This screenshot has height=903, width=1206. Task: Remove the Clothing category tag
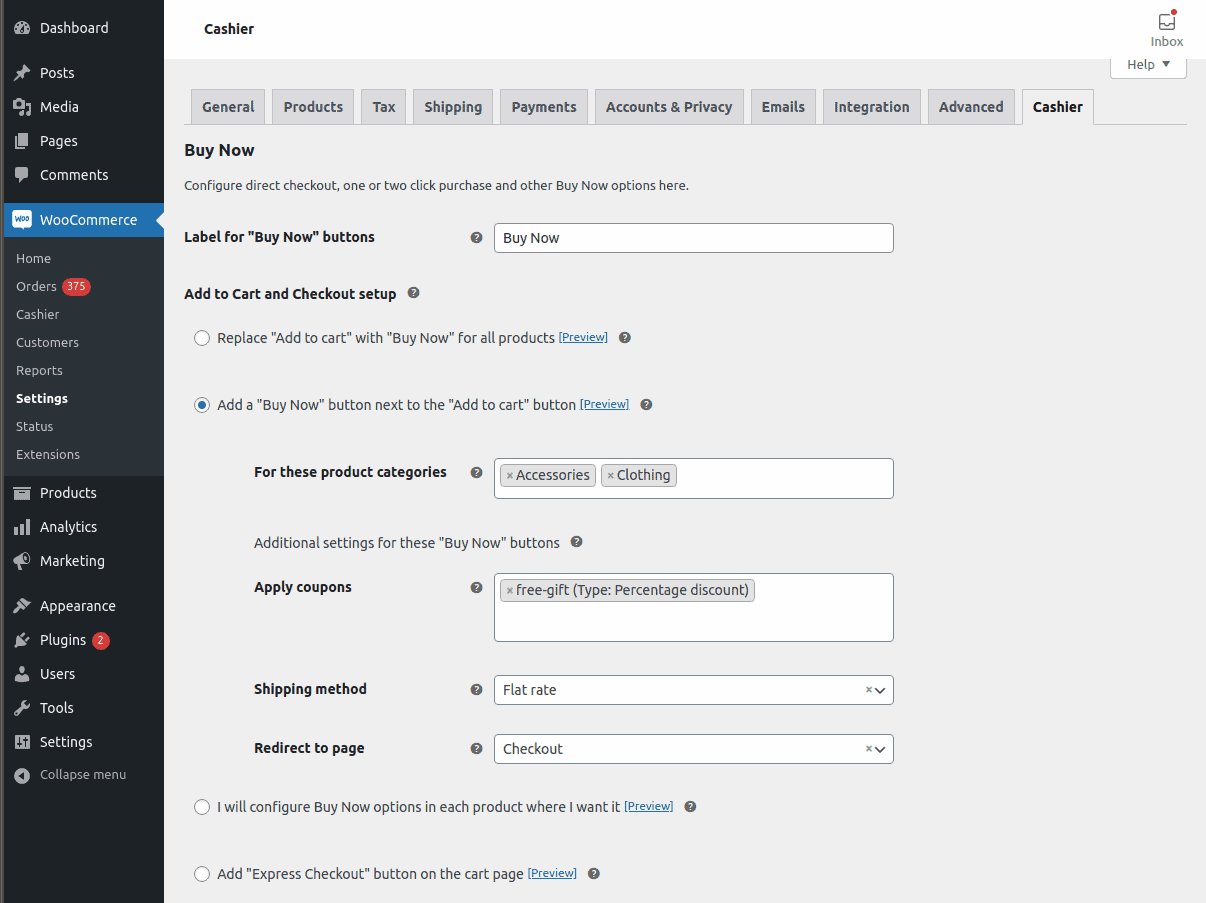[611, 476]
